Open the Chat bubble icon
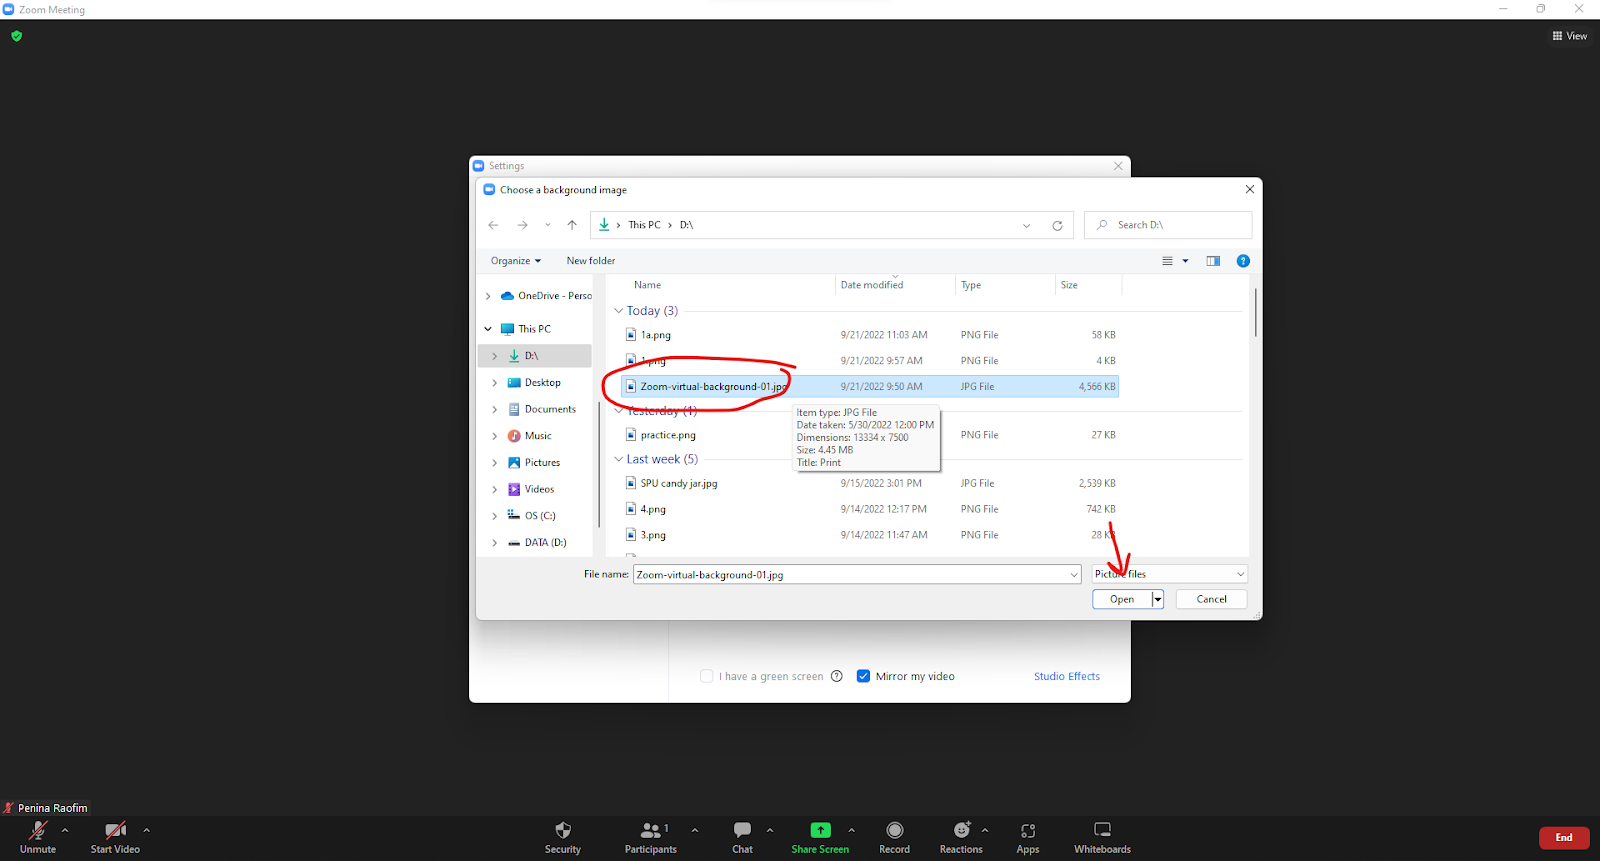1600x861 pixels. (742, 830)
